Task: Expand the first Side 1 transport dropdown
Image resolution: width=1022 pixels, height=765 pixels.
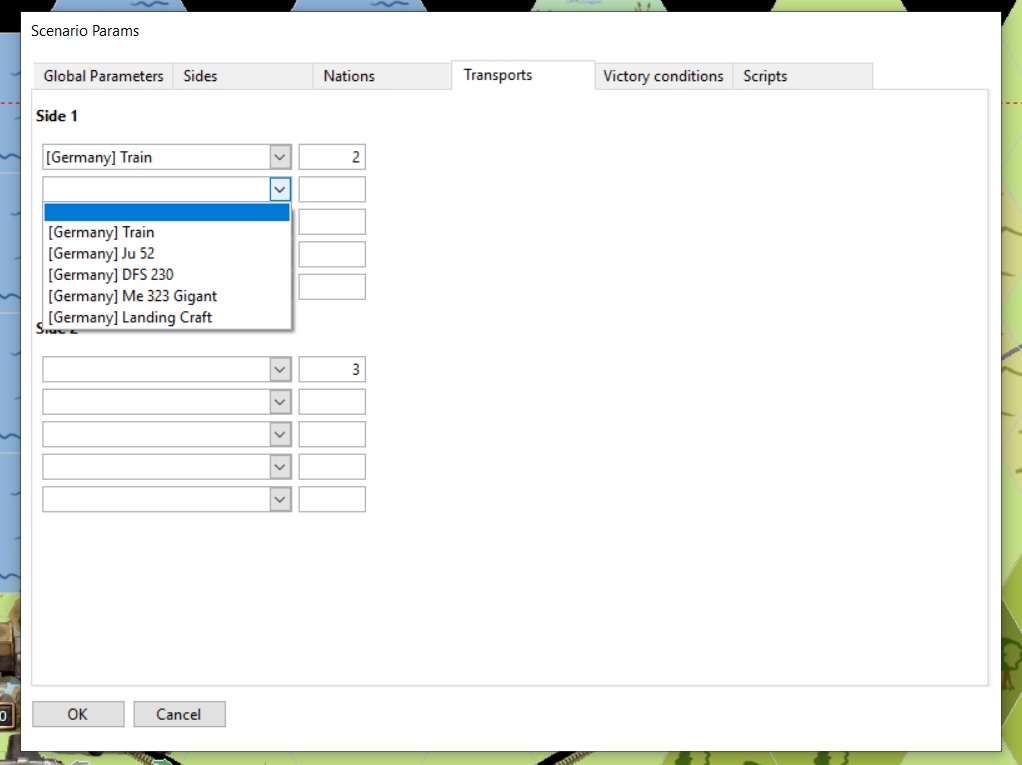Action: pos(280,157)
